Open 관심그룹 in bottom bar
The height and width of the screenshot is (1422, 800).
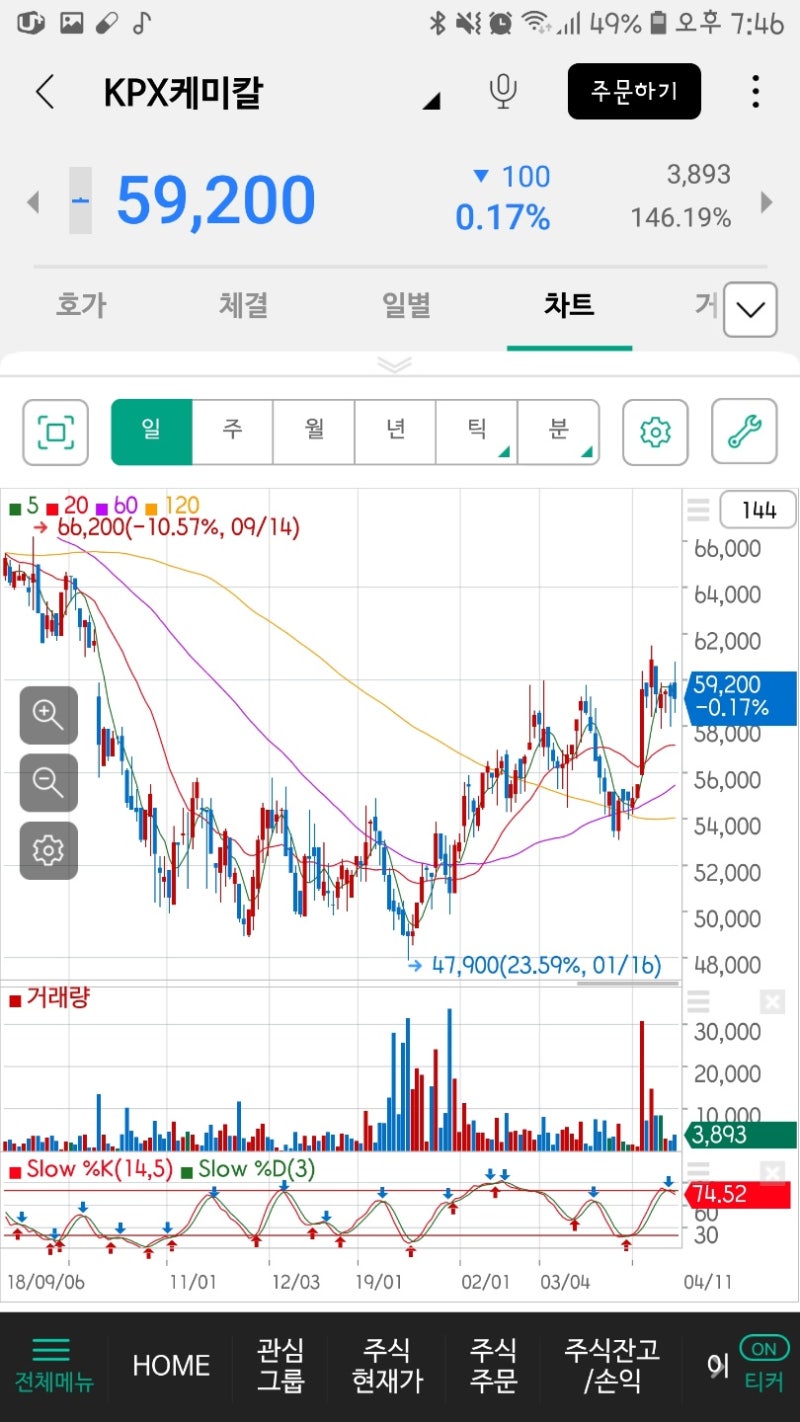(280, 1365)
